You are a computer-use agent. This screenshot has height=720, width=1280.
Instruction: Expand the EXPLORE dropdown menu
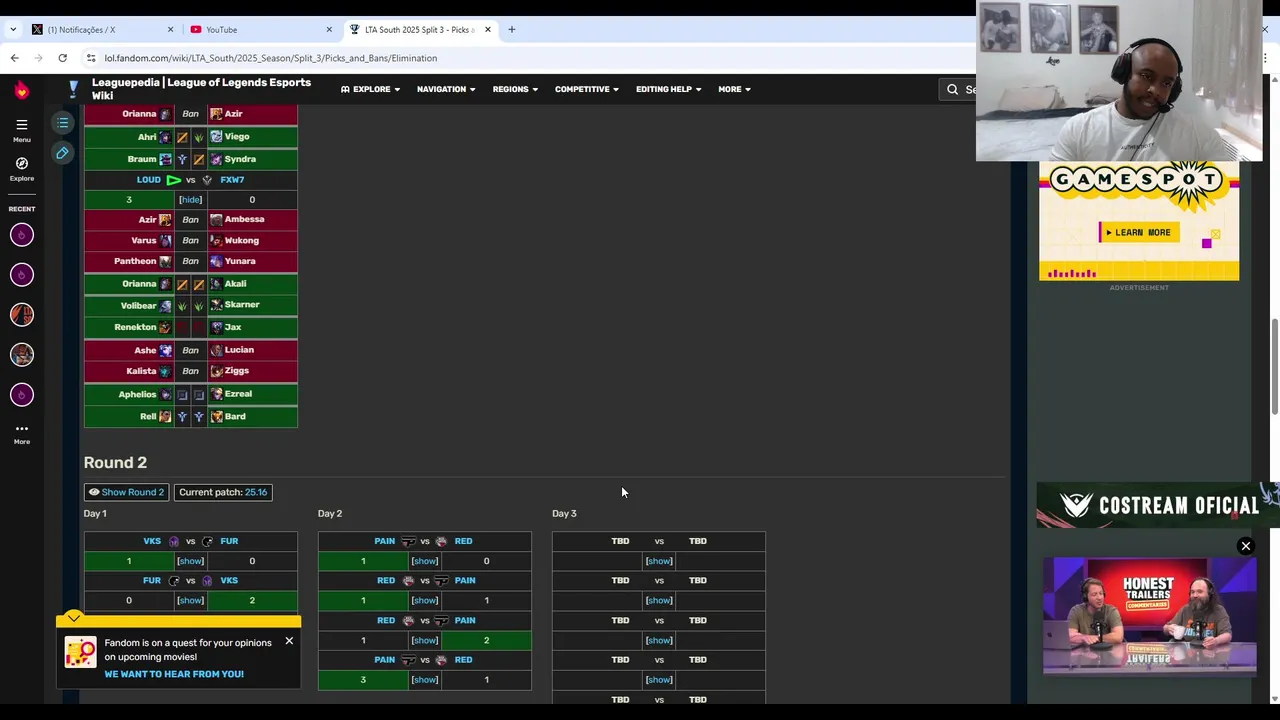(x=370, y=89)
